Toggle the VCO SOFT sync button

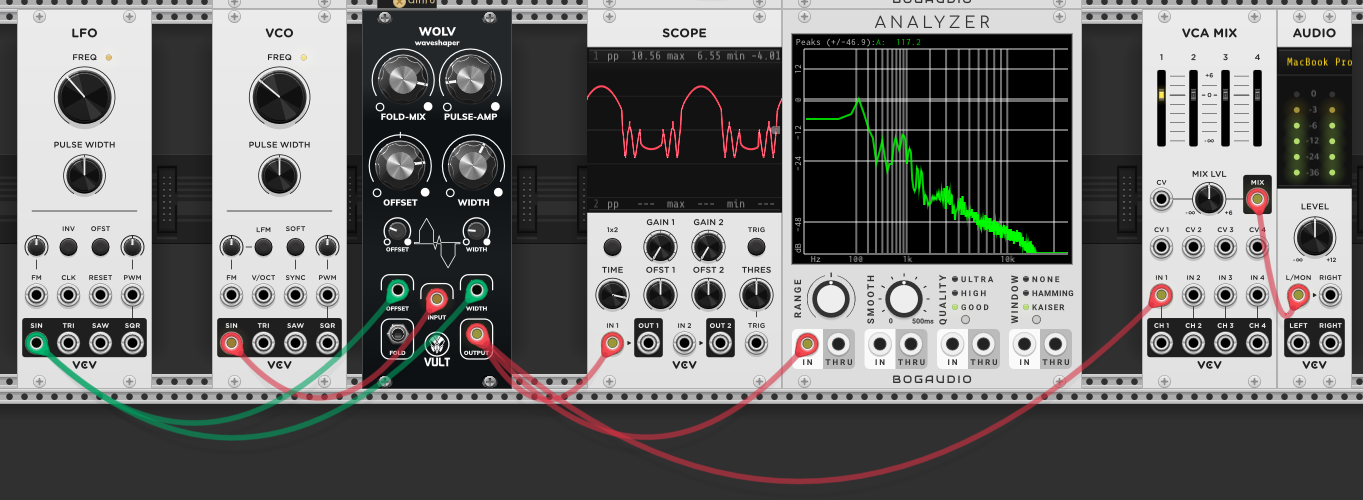point(295,245)
